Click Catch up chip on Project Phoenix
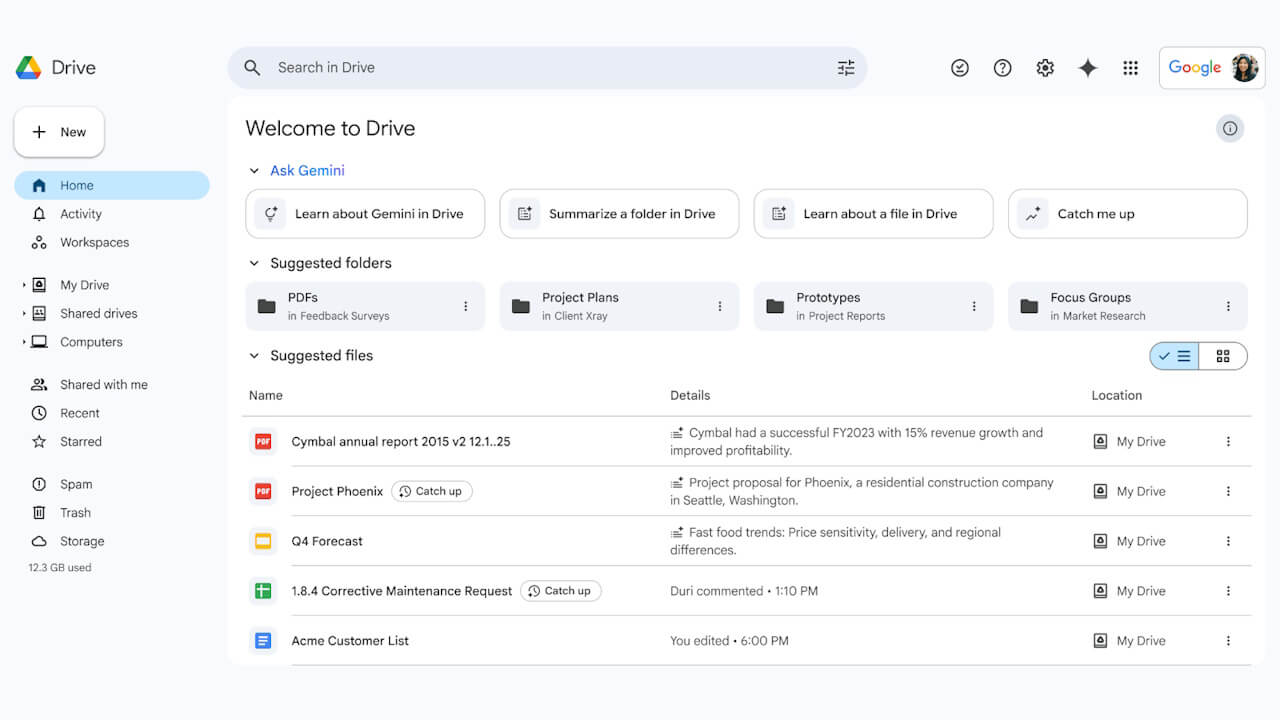1280x720 pixels. 431,491
